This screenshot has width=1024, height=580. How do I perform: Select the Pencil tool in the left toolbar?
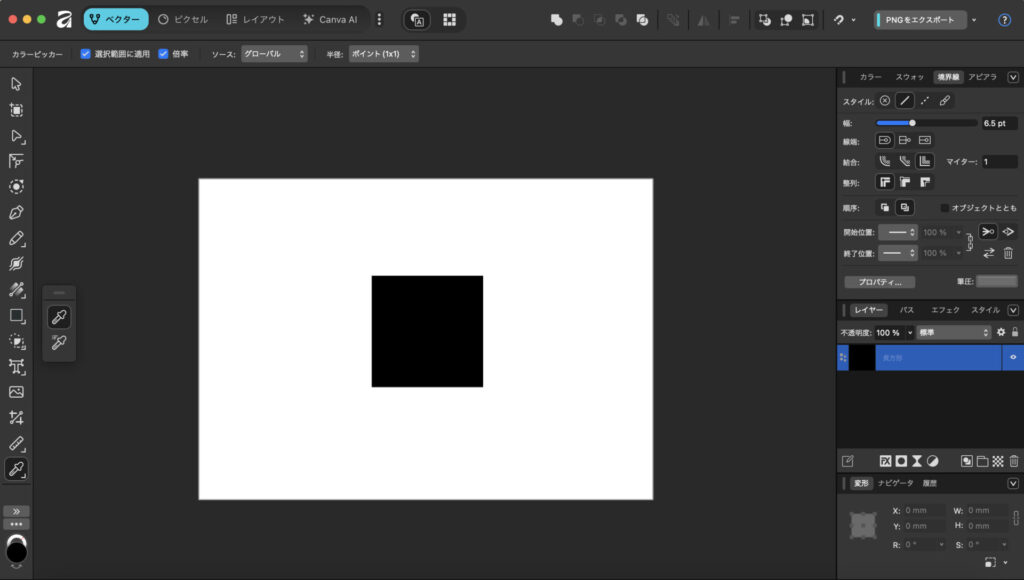pyautogui.click(x=16, y=238)
